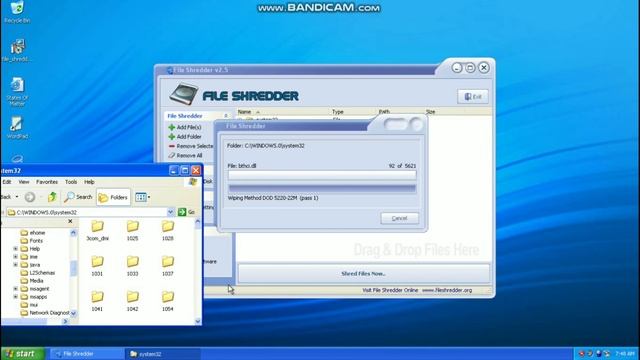Select Media folder in tree

[x=32, y=281]
